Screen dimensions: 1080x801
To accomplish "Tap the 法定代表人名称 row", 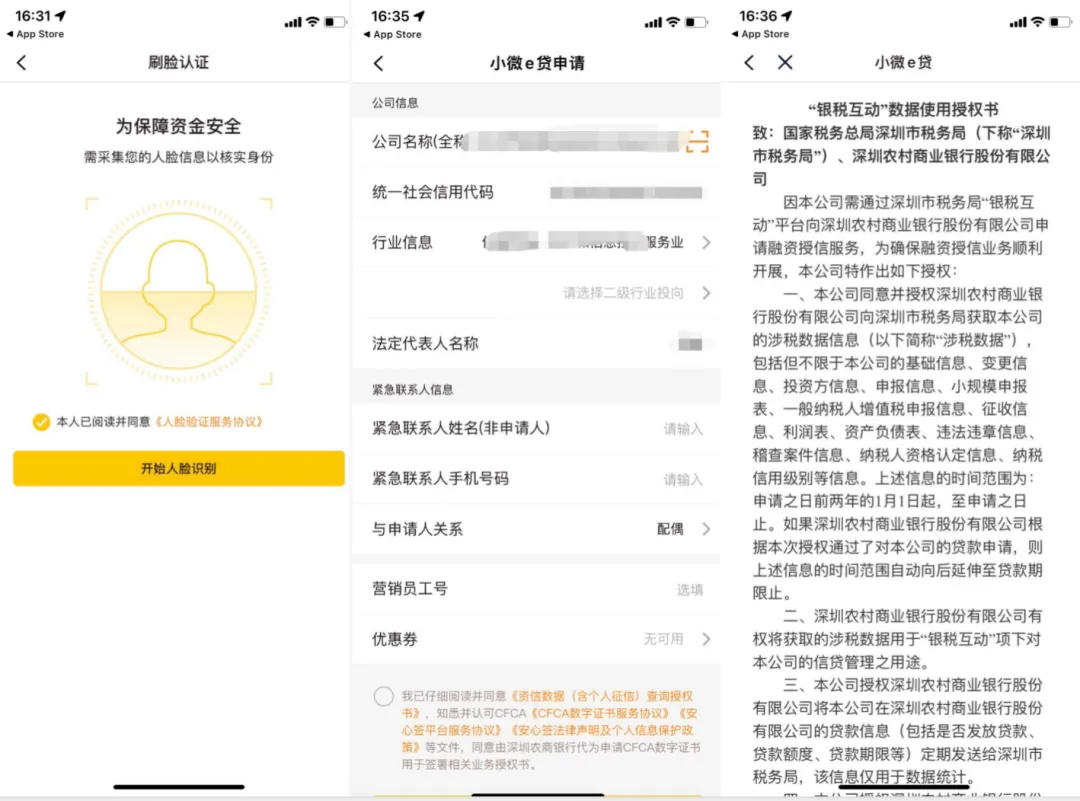I will (x=537, y=343).
